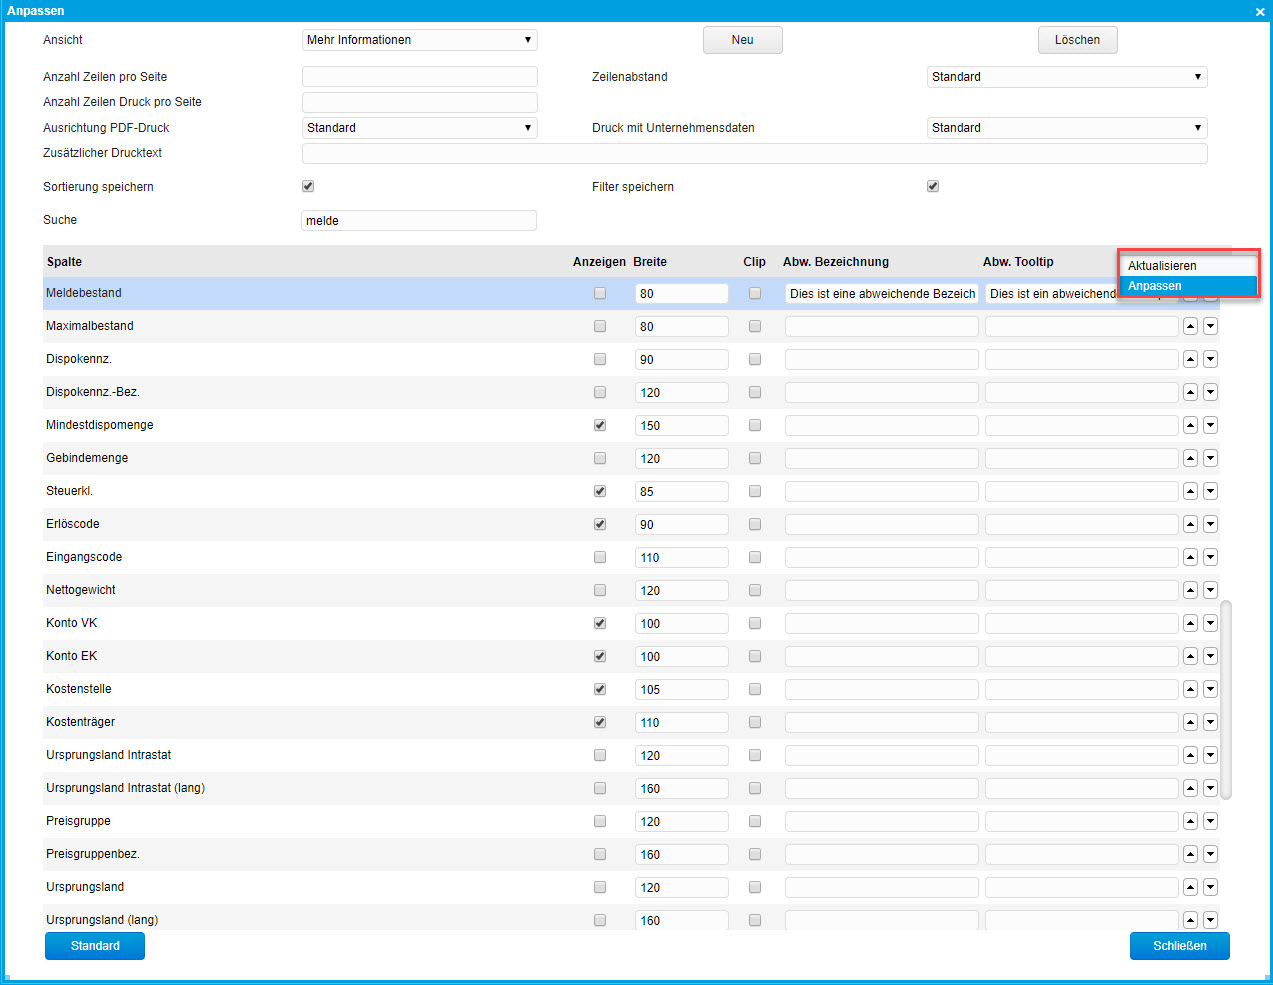
Task: Click move-down arrow for Dispokennz. row
Action: (1210, 359)
